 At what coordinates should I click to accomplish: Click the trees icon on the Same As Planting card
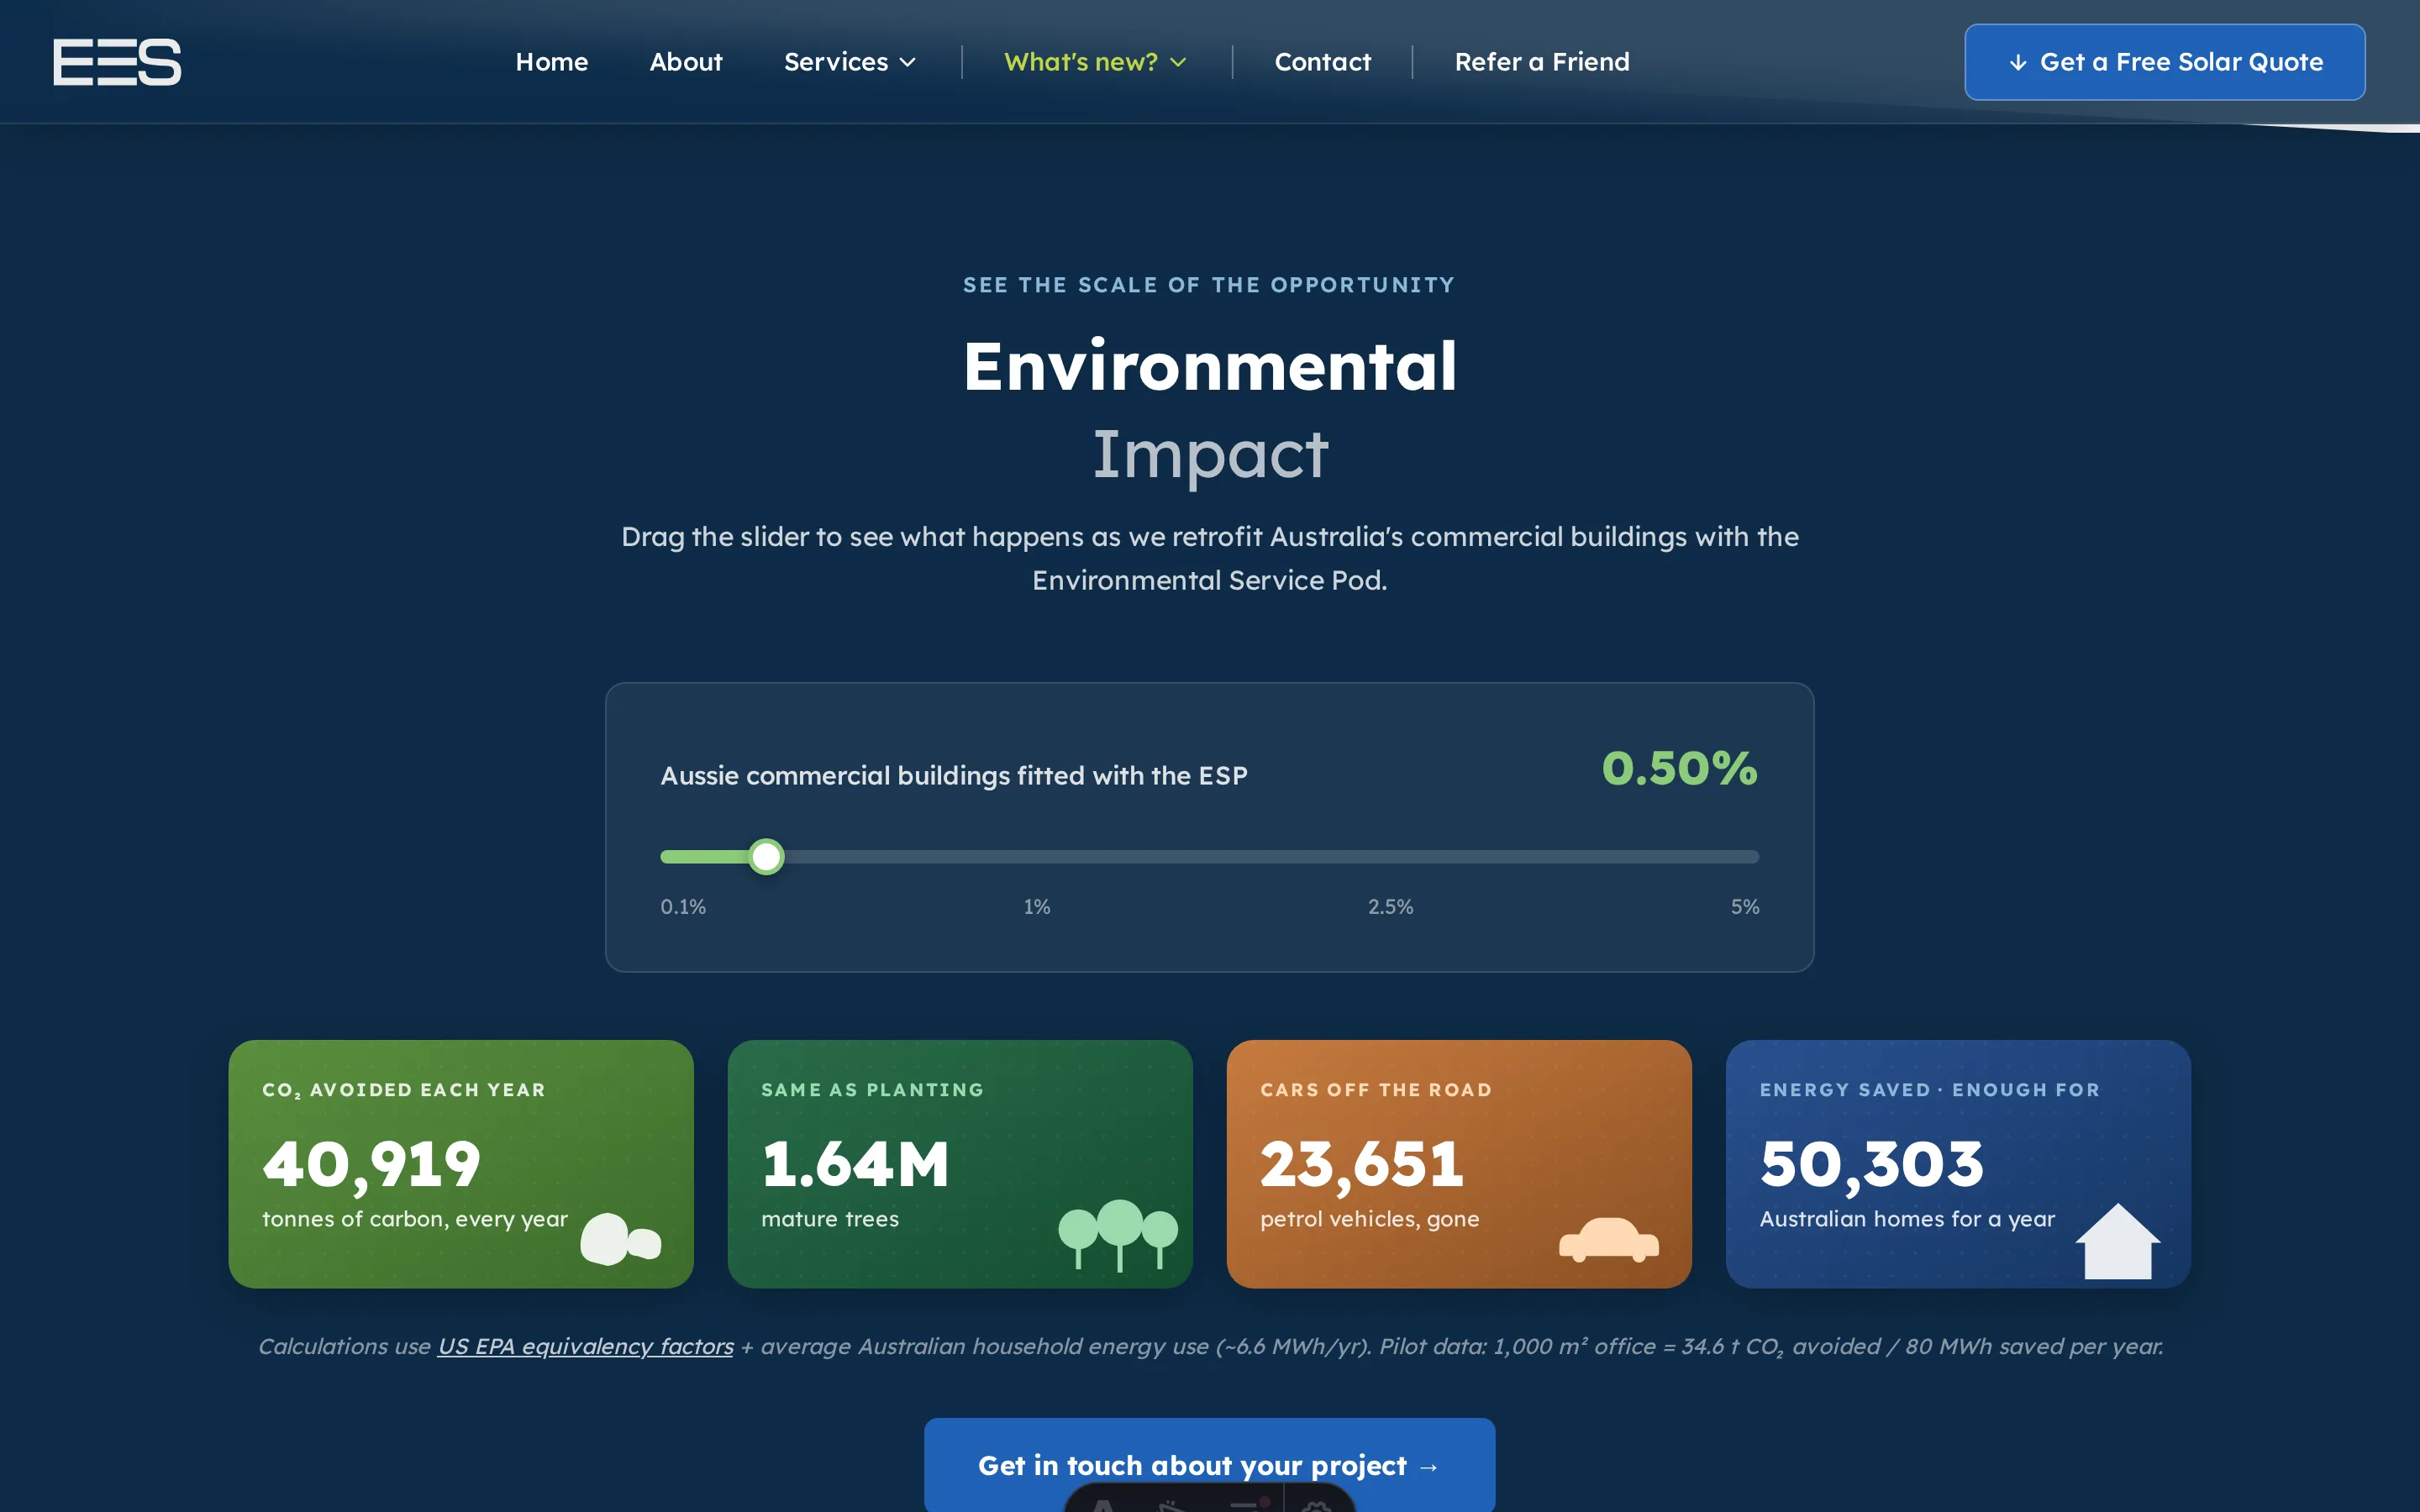click(x=1118, y=1235)
